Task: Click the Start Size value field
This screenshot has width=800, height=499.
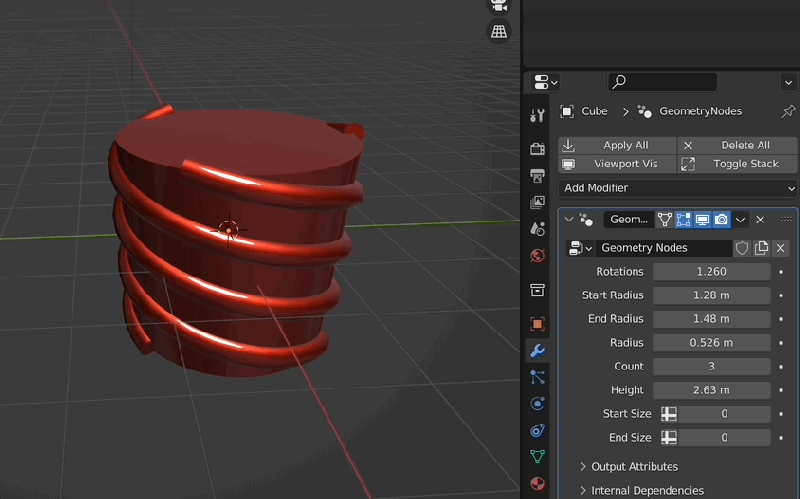Action: 724,414
